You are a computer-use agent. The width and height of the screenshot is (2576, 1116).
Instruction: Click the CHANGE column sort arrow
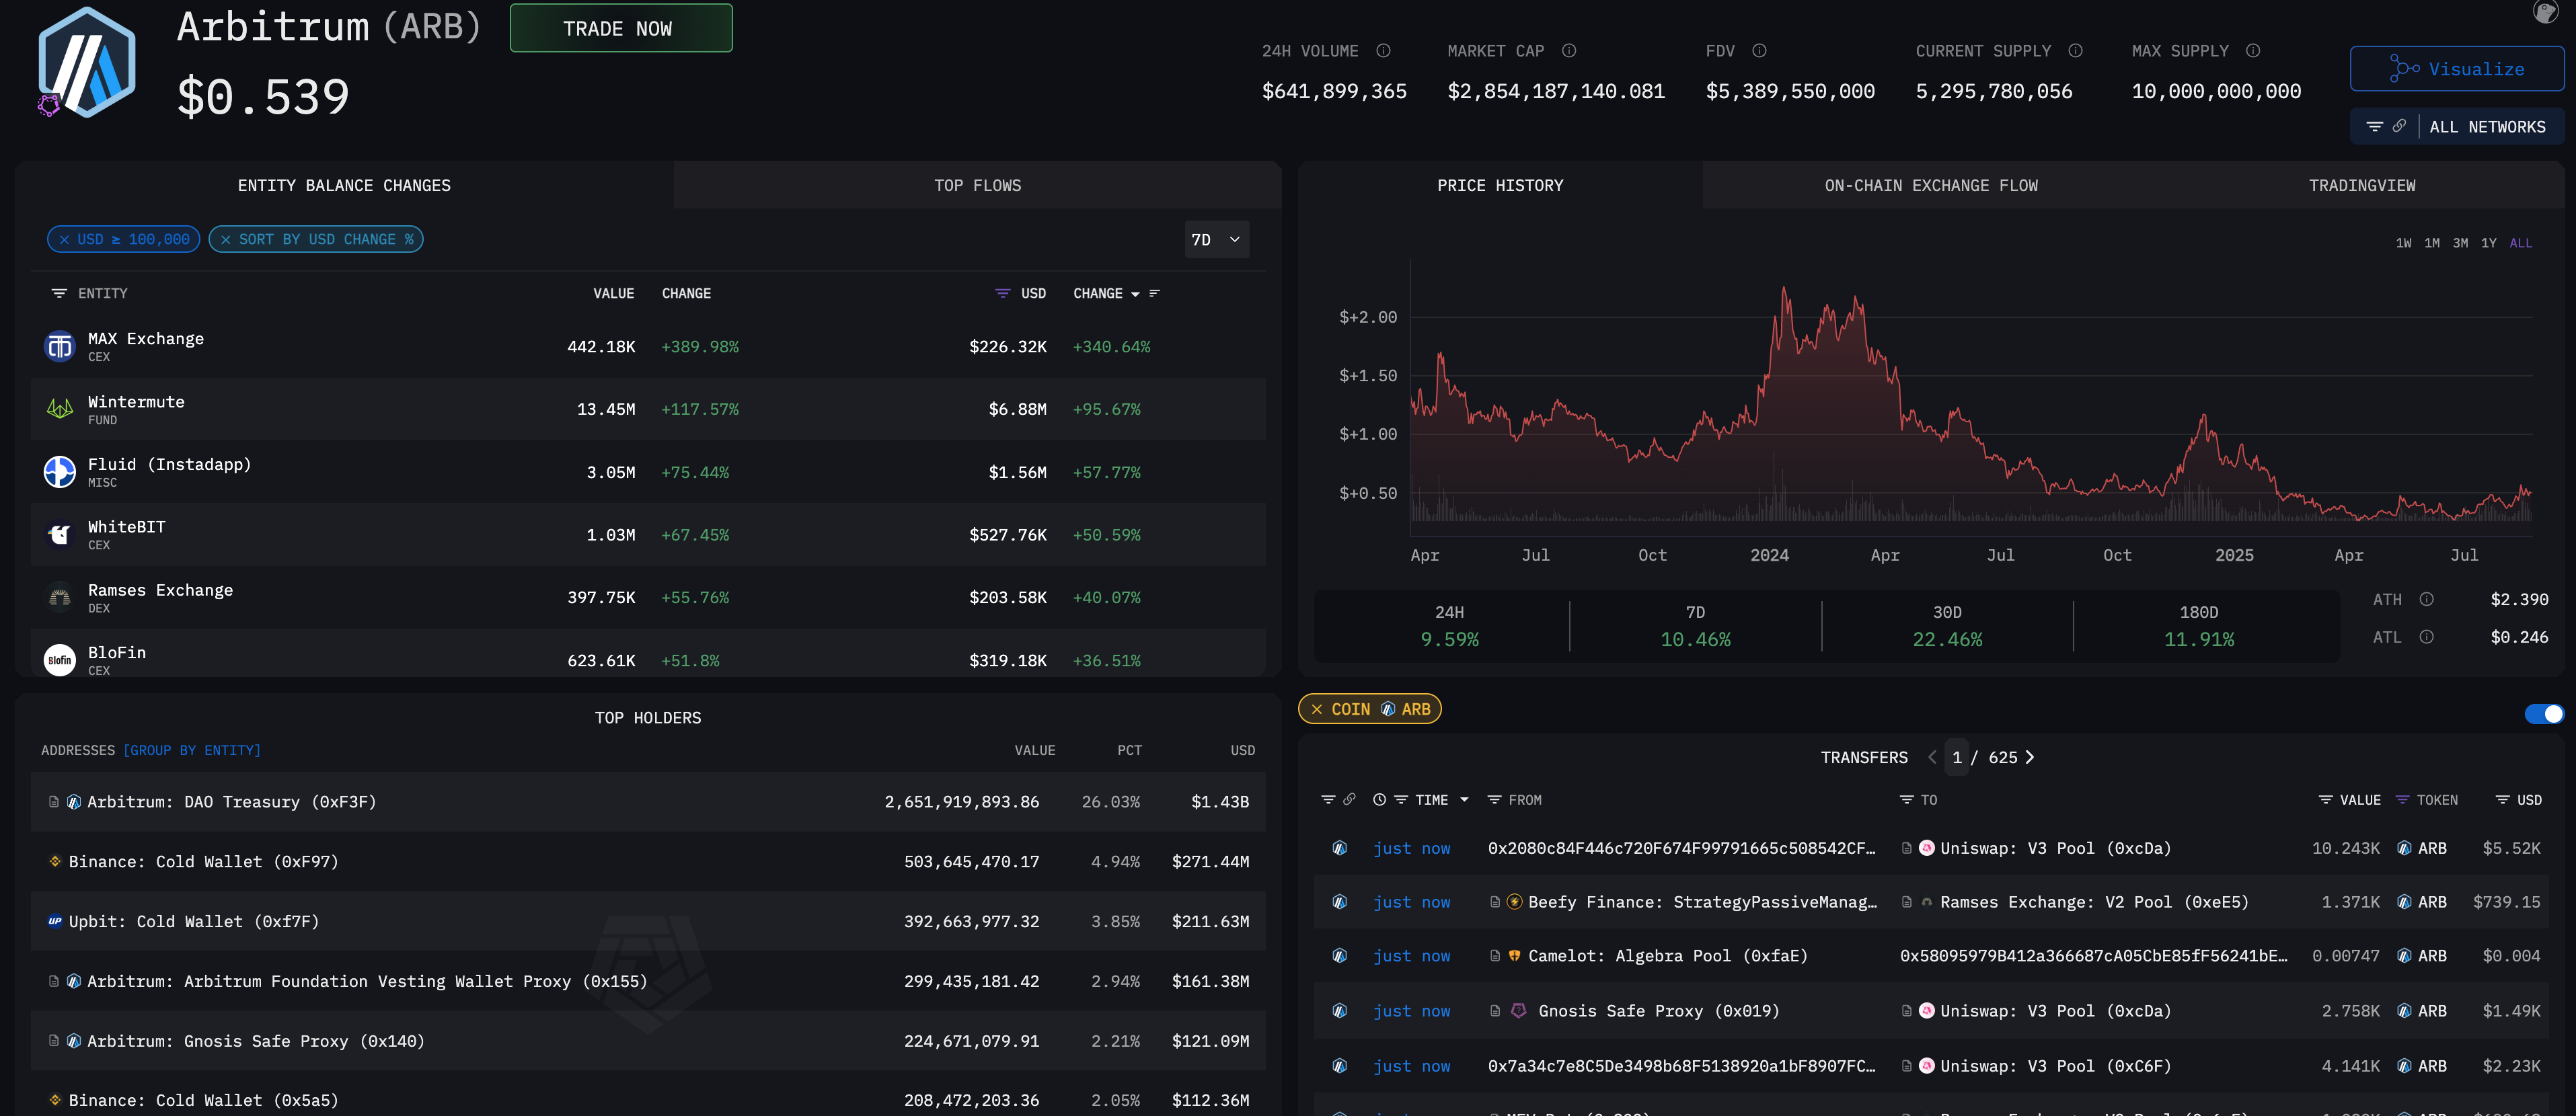tap(1135, 294)
